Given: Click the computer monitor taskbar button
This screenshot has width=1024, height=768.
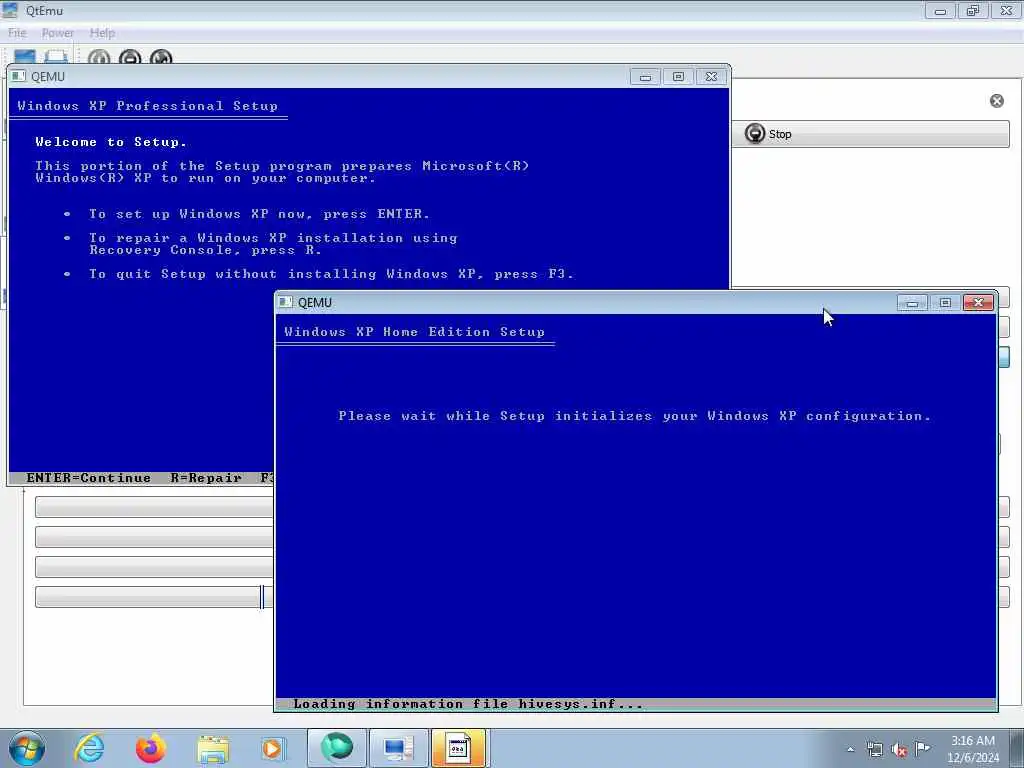Looking at the screenshot, I should click(x=398, y=748).
